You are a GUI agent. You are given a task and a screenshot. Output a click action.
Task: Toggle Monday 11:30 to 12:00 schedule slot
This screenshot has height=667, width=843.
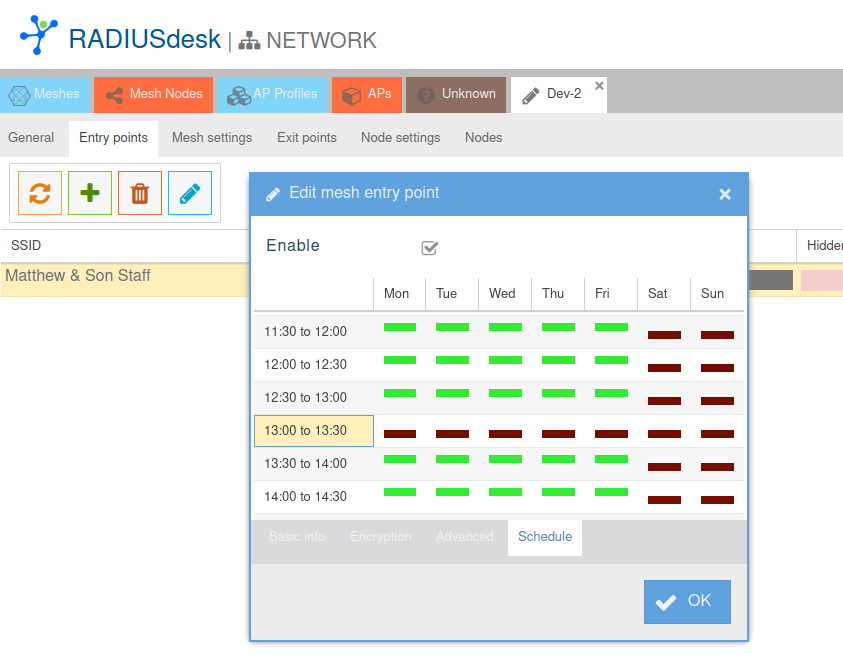(400, 327)
